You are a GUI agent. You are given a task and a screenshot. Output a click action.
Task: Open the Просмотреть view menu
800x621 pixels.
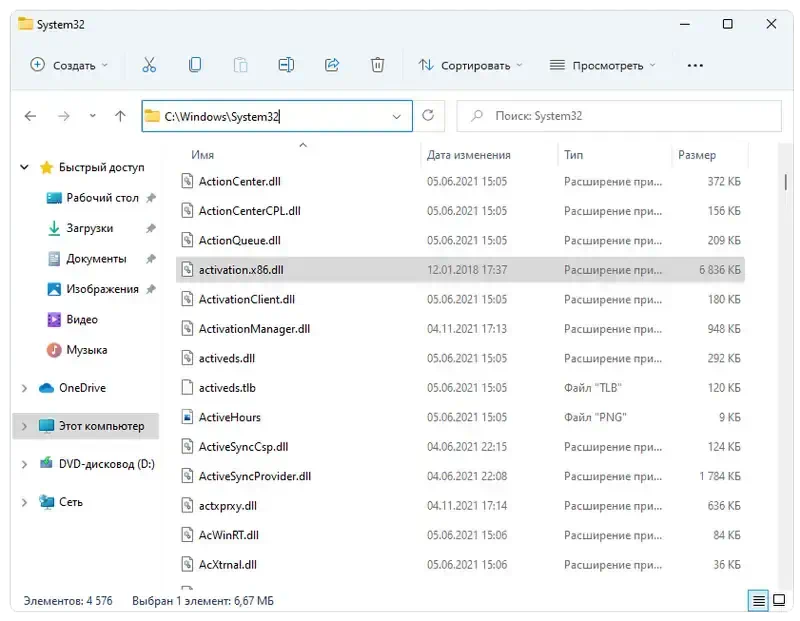603,65
